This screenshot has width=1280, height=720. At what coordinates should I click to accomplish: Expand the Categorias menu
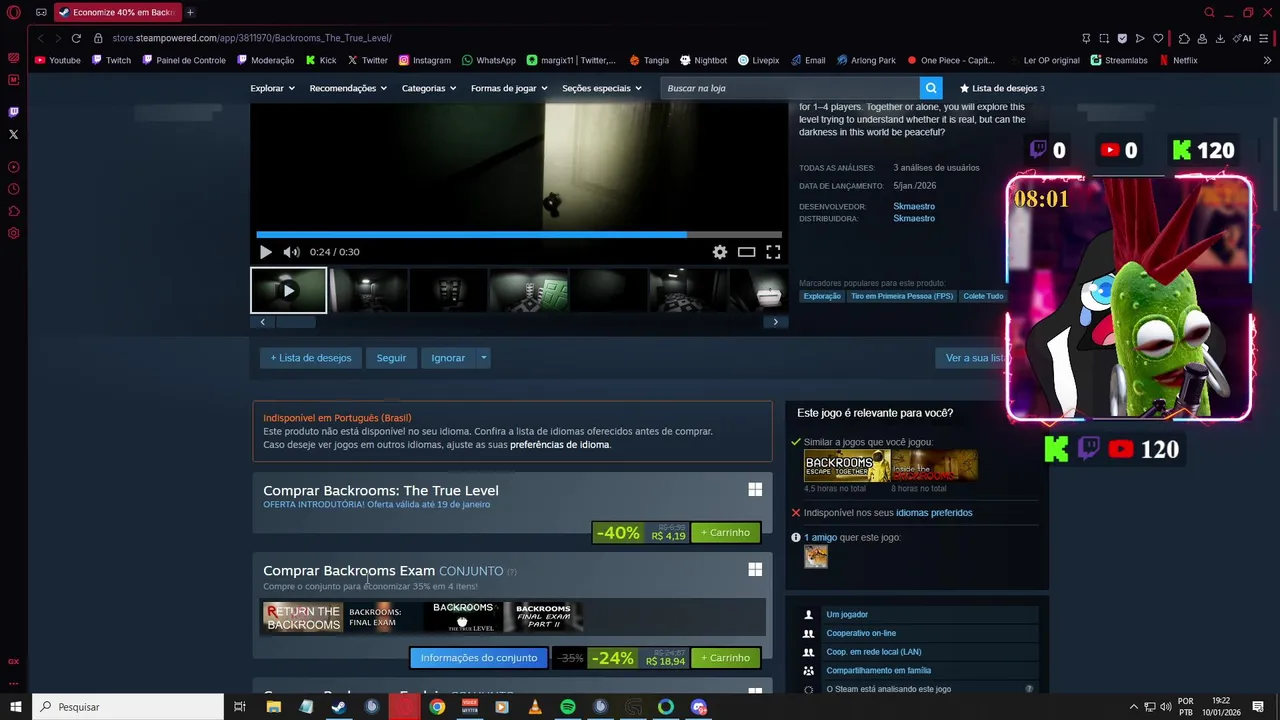[429, 88]
